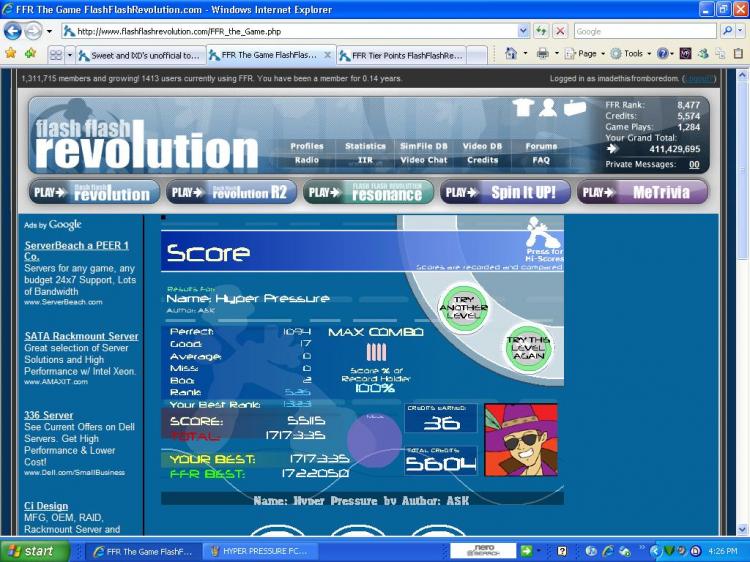
Task: Open the Quick Tabs view button
Action: click(56, 55)
